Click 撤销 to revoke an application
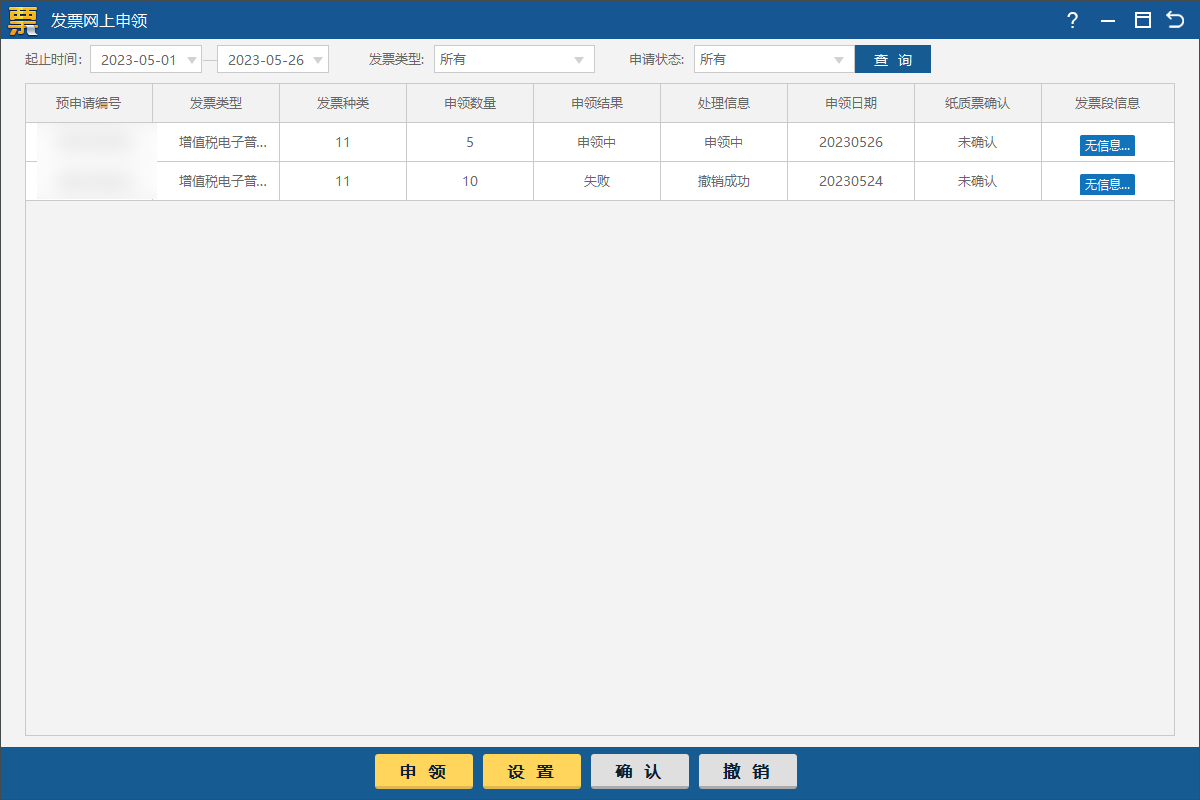Viewport: 1200px width, 800px height. (747, 771)
